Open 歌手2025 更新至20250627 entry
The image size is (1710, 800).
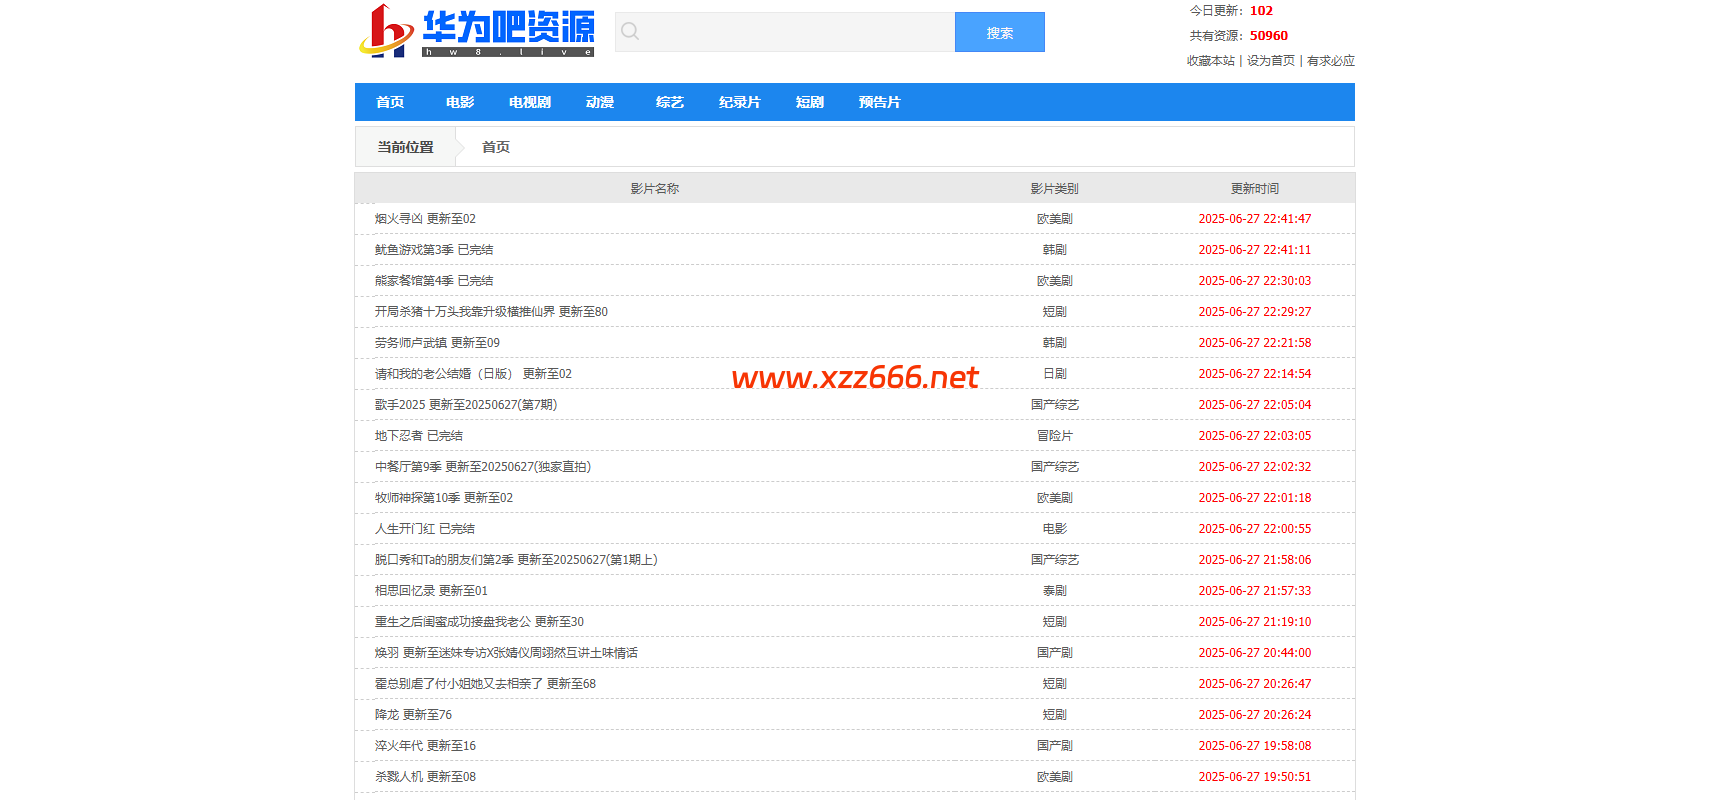tap(466, 405)
